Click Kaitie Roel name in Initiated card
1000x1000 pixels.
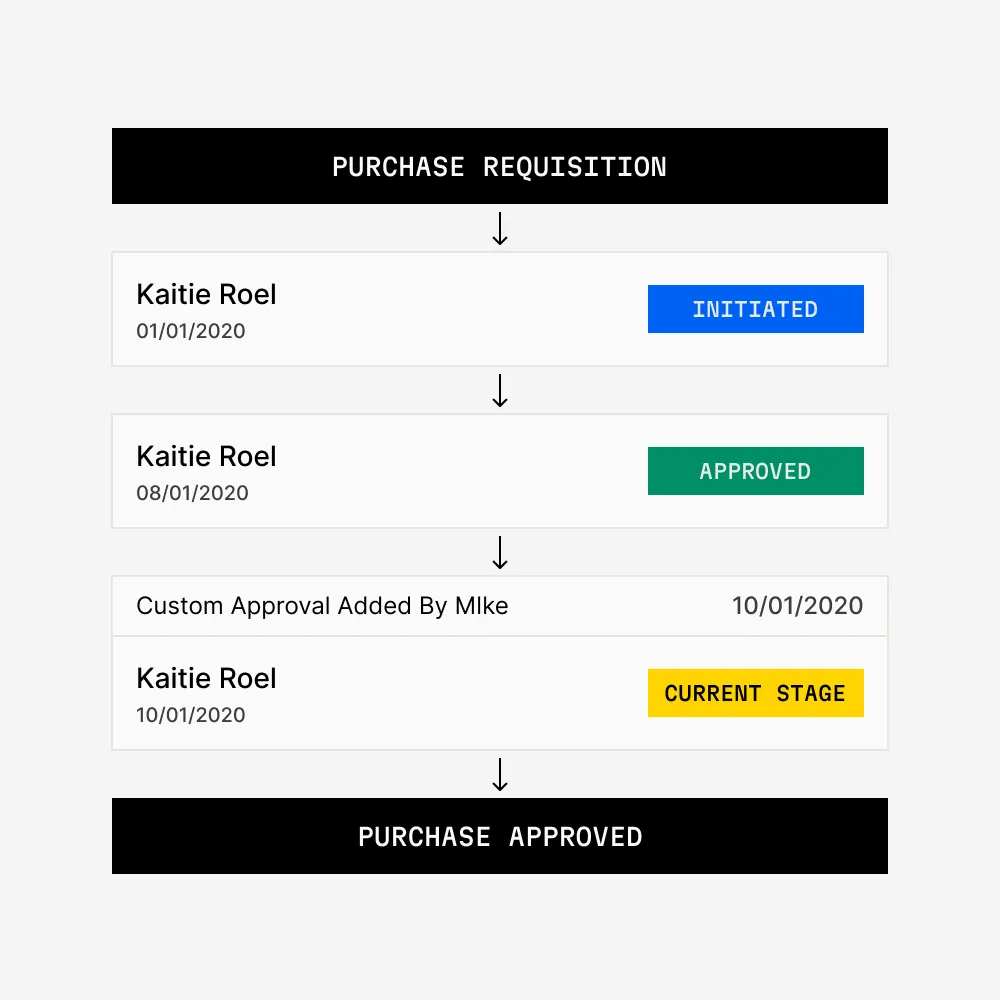[206, 294]
